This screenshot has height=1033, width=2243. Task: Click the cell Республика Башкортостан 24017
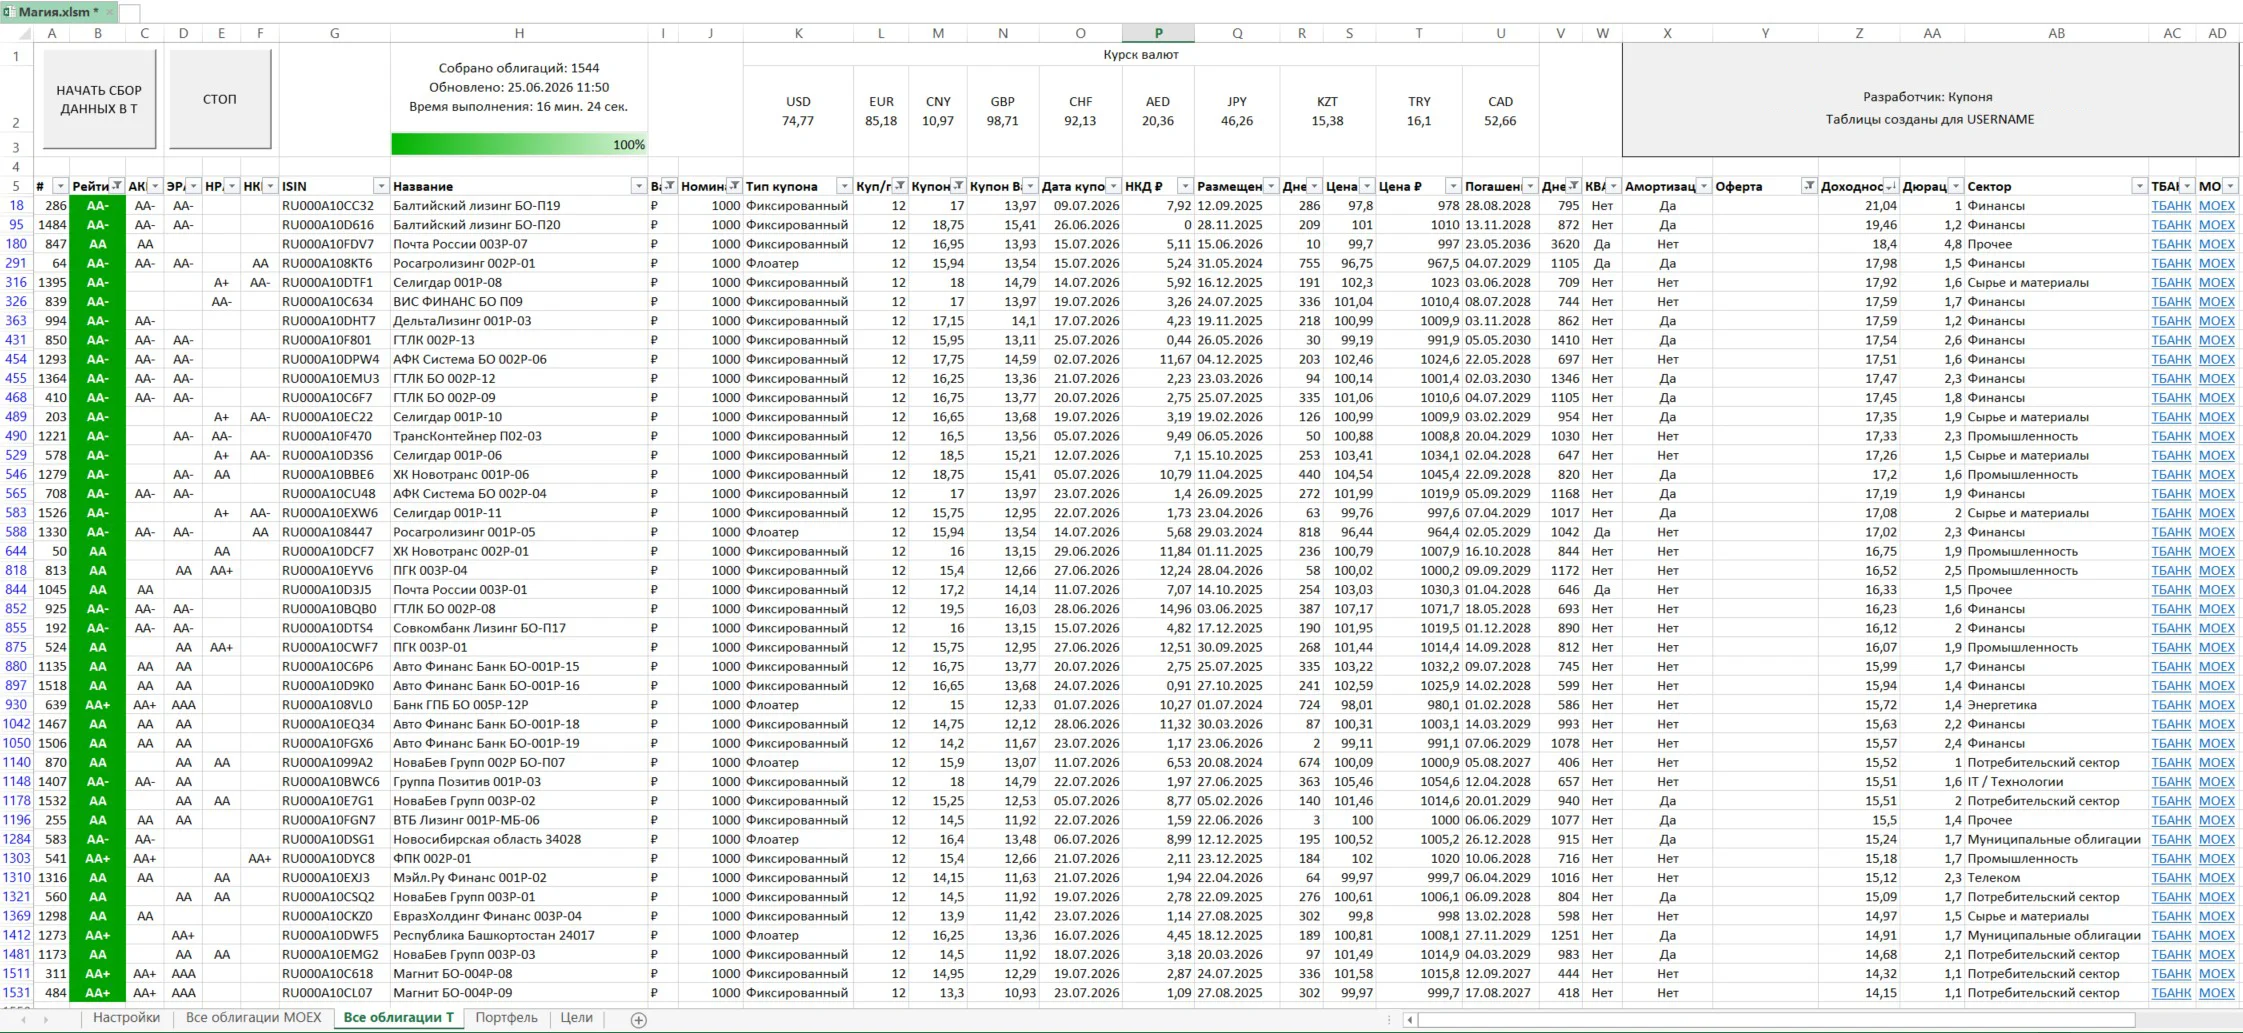click(519, 936)
